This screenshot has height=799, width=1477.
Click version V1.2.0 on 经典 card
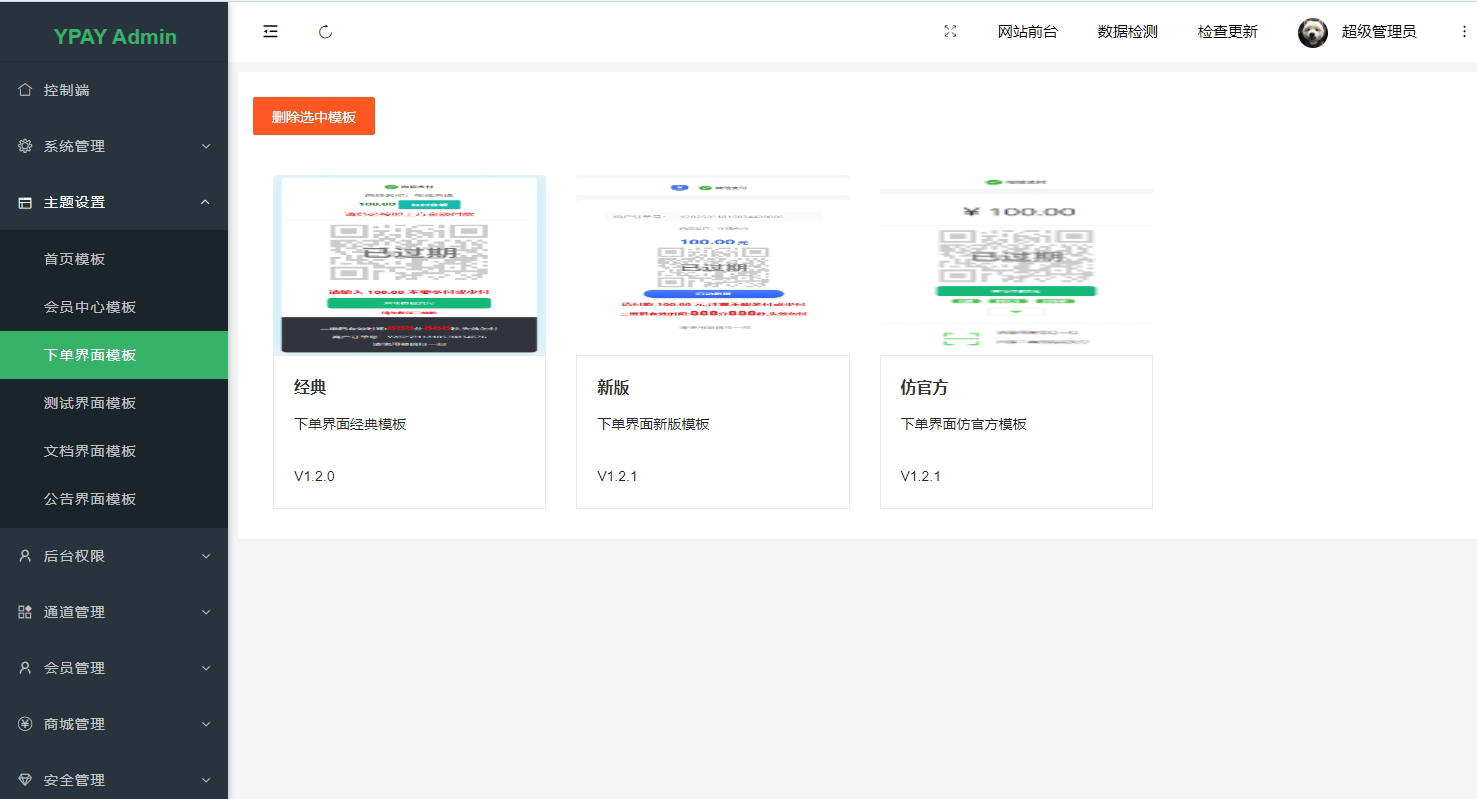pos(314,476)
